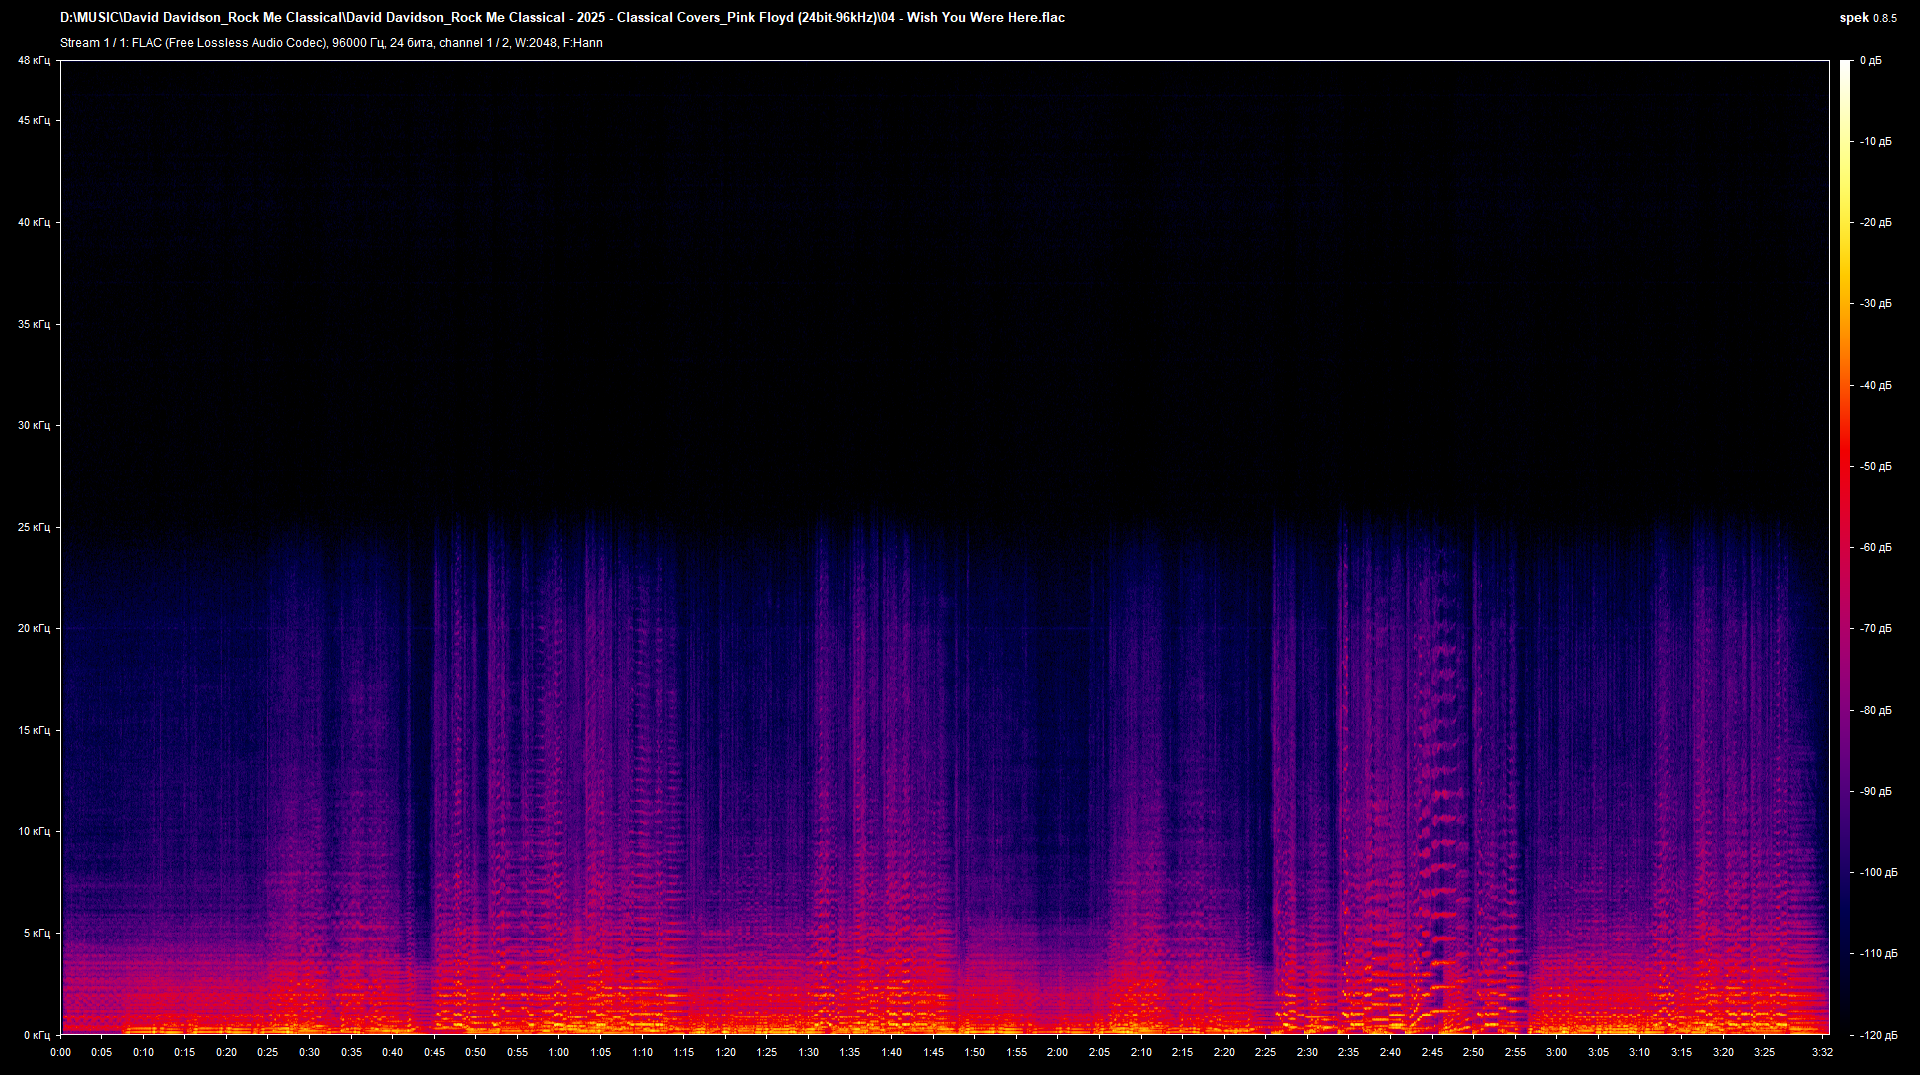Click the -40 дБ level label
This screenshot has height=1075, width=1920.
[1876, 385]
